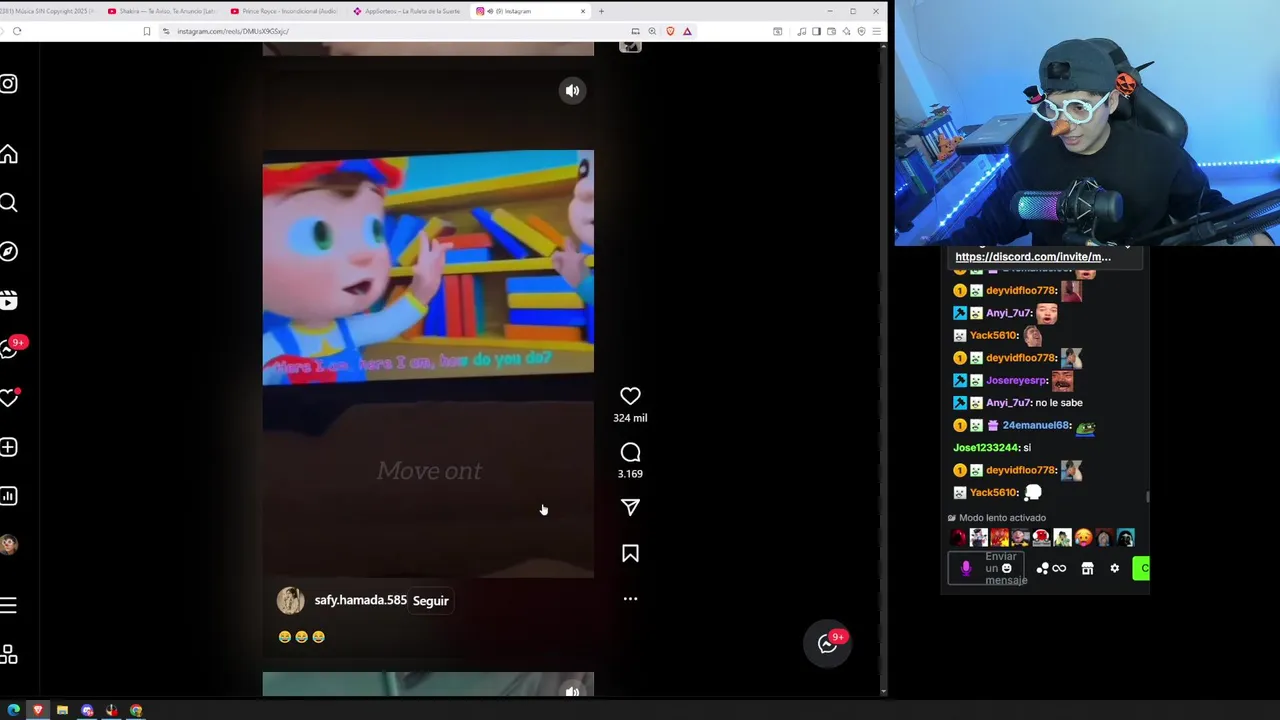Open File Explorer from taskbar
This screenshot has width=1280, height=720.
62,710
